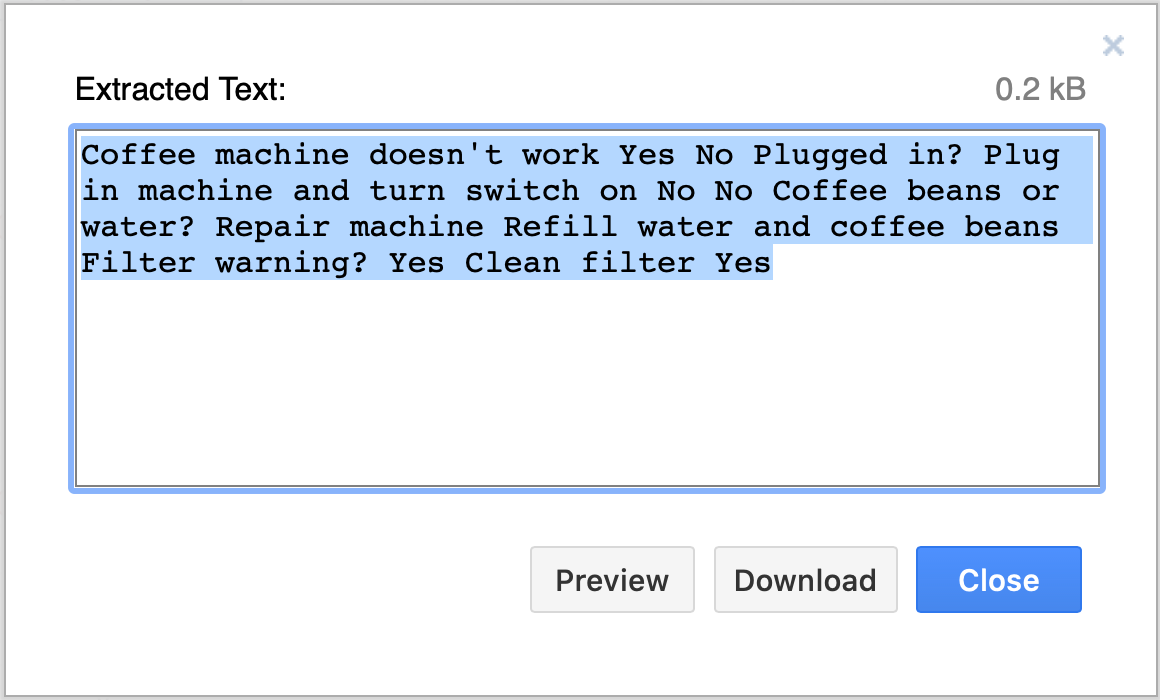Click the Preview button
Screen dimensions: 1160x700
click(612, 580)
